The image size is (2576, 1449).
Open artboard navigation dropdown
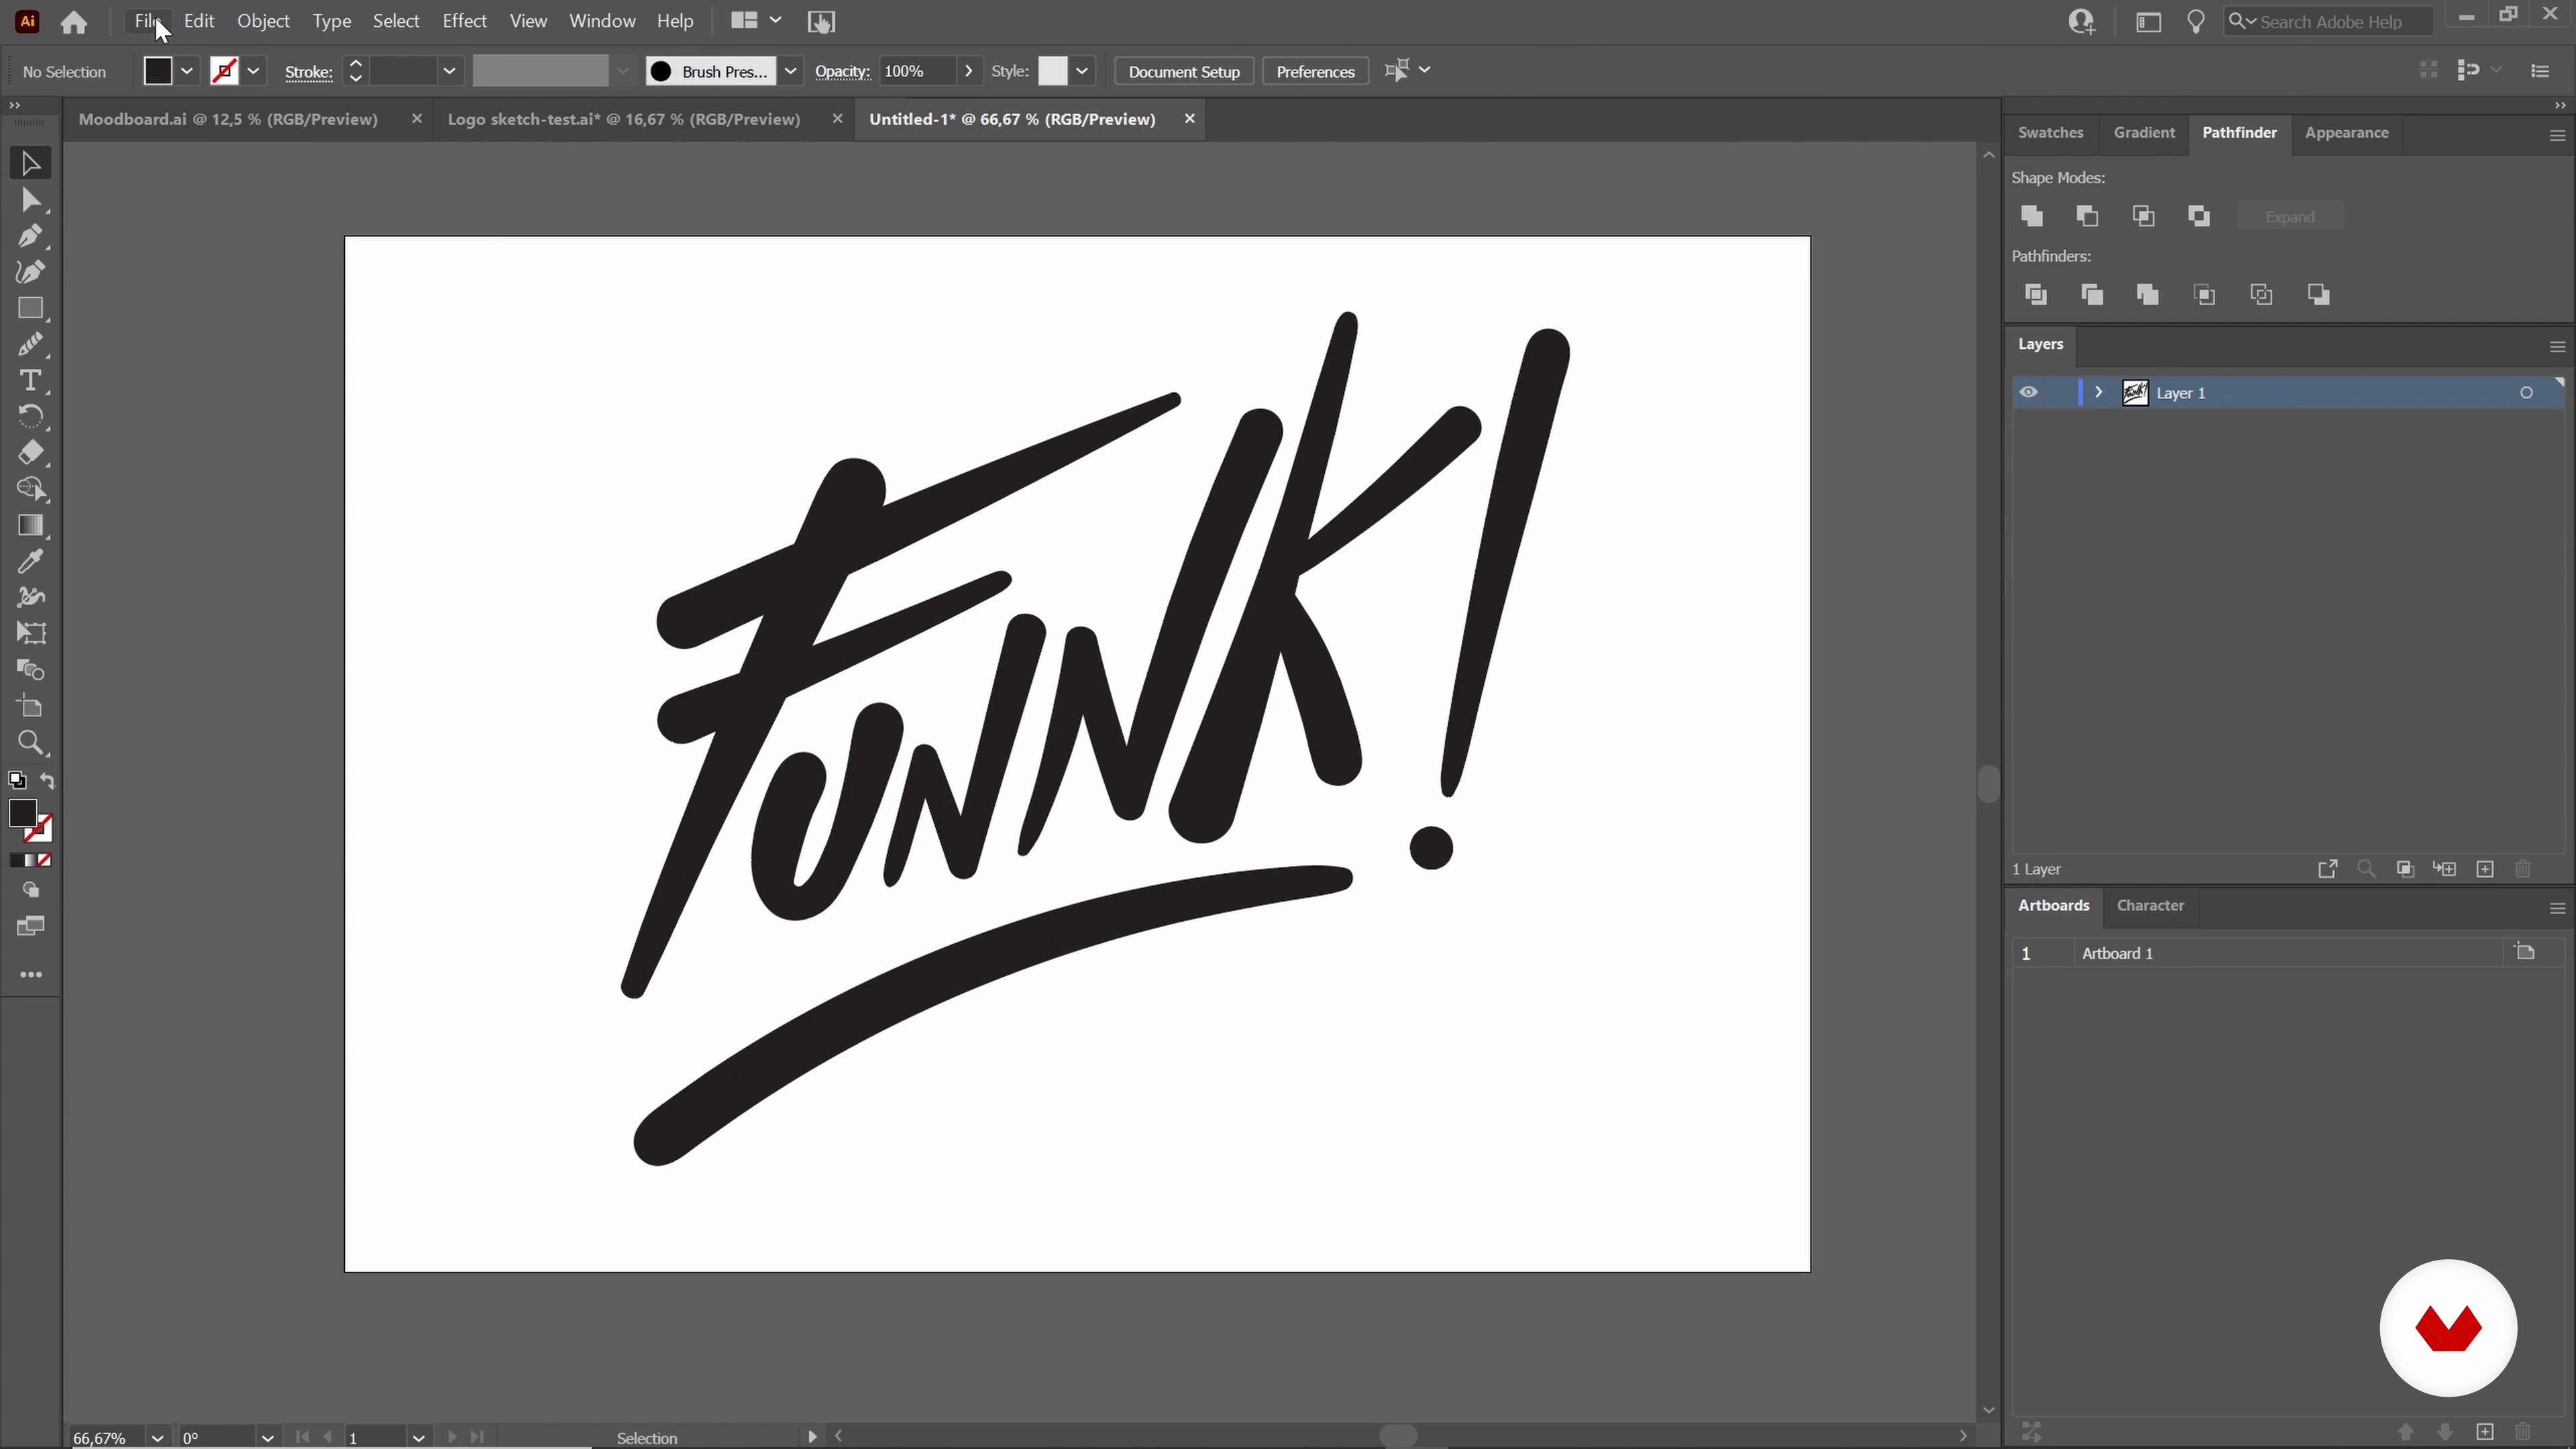pos(418,1438)
